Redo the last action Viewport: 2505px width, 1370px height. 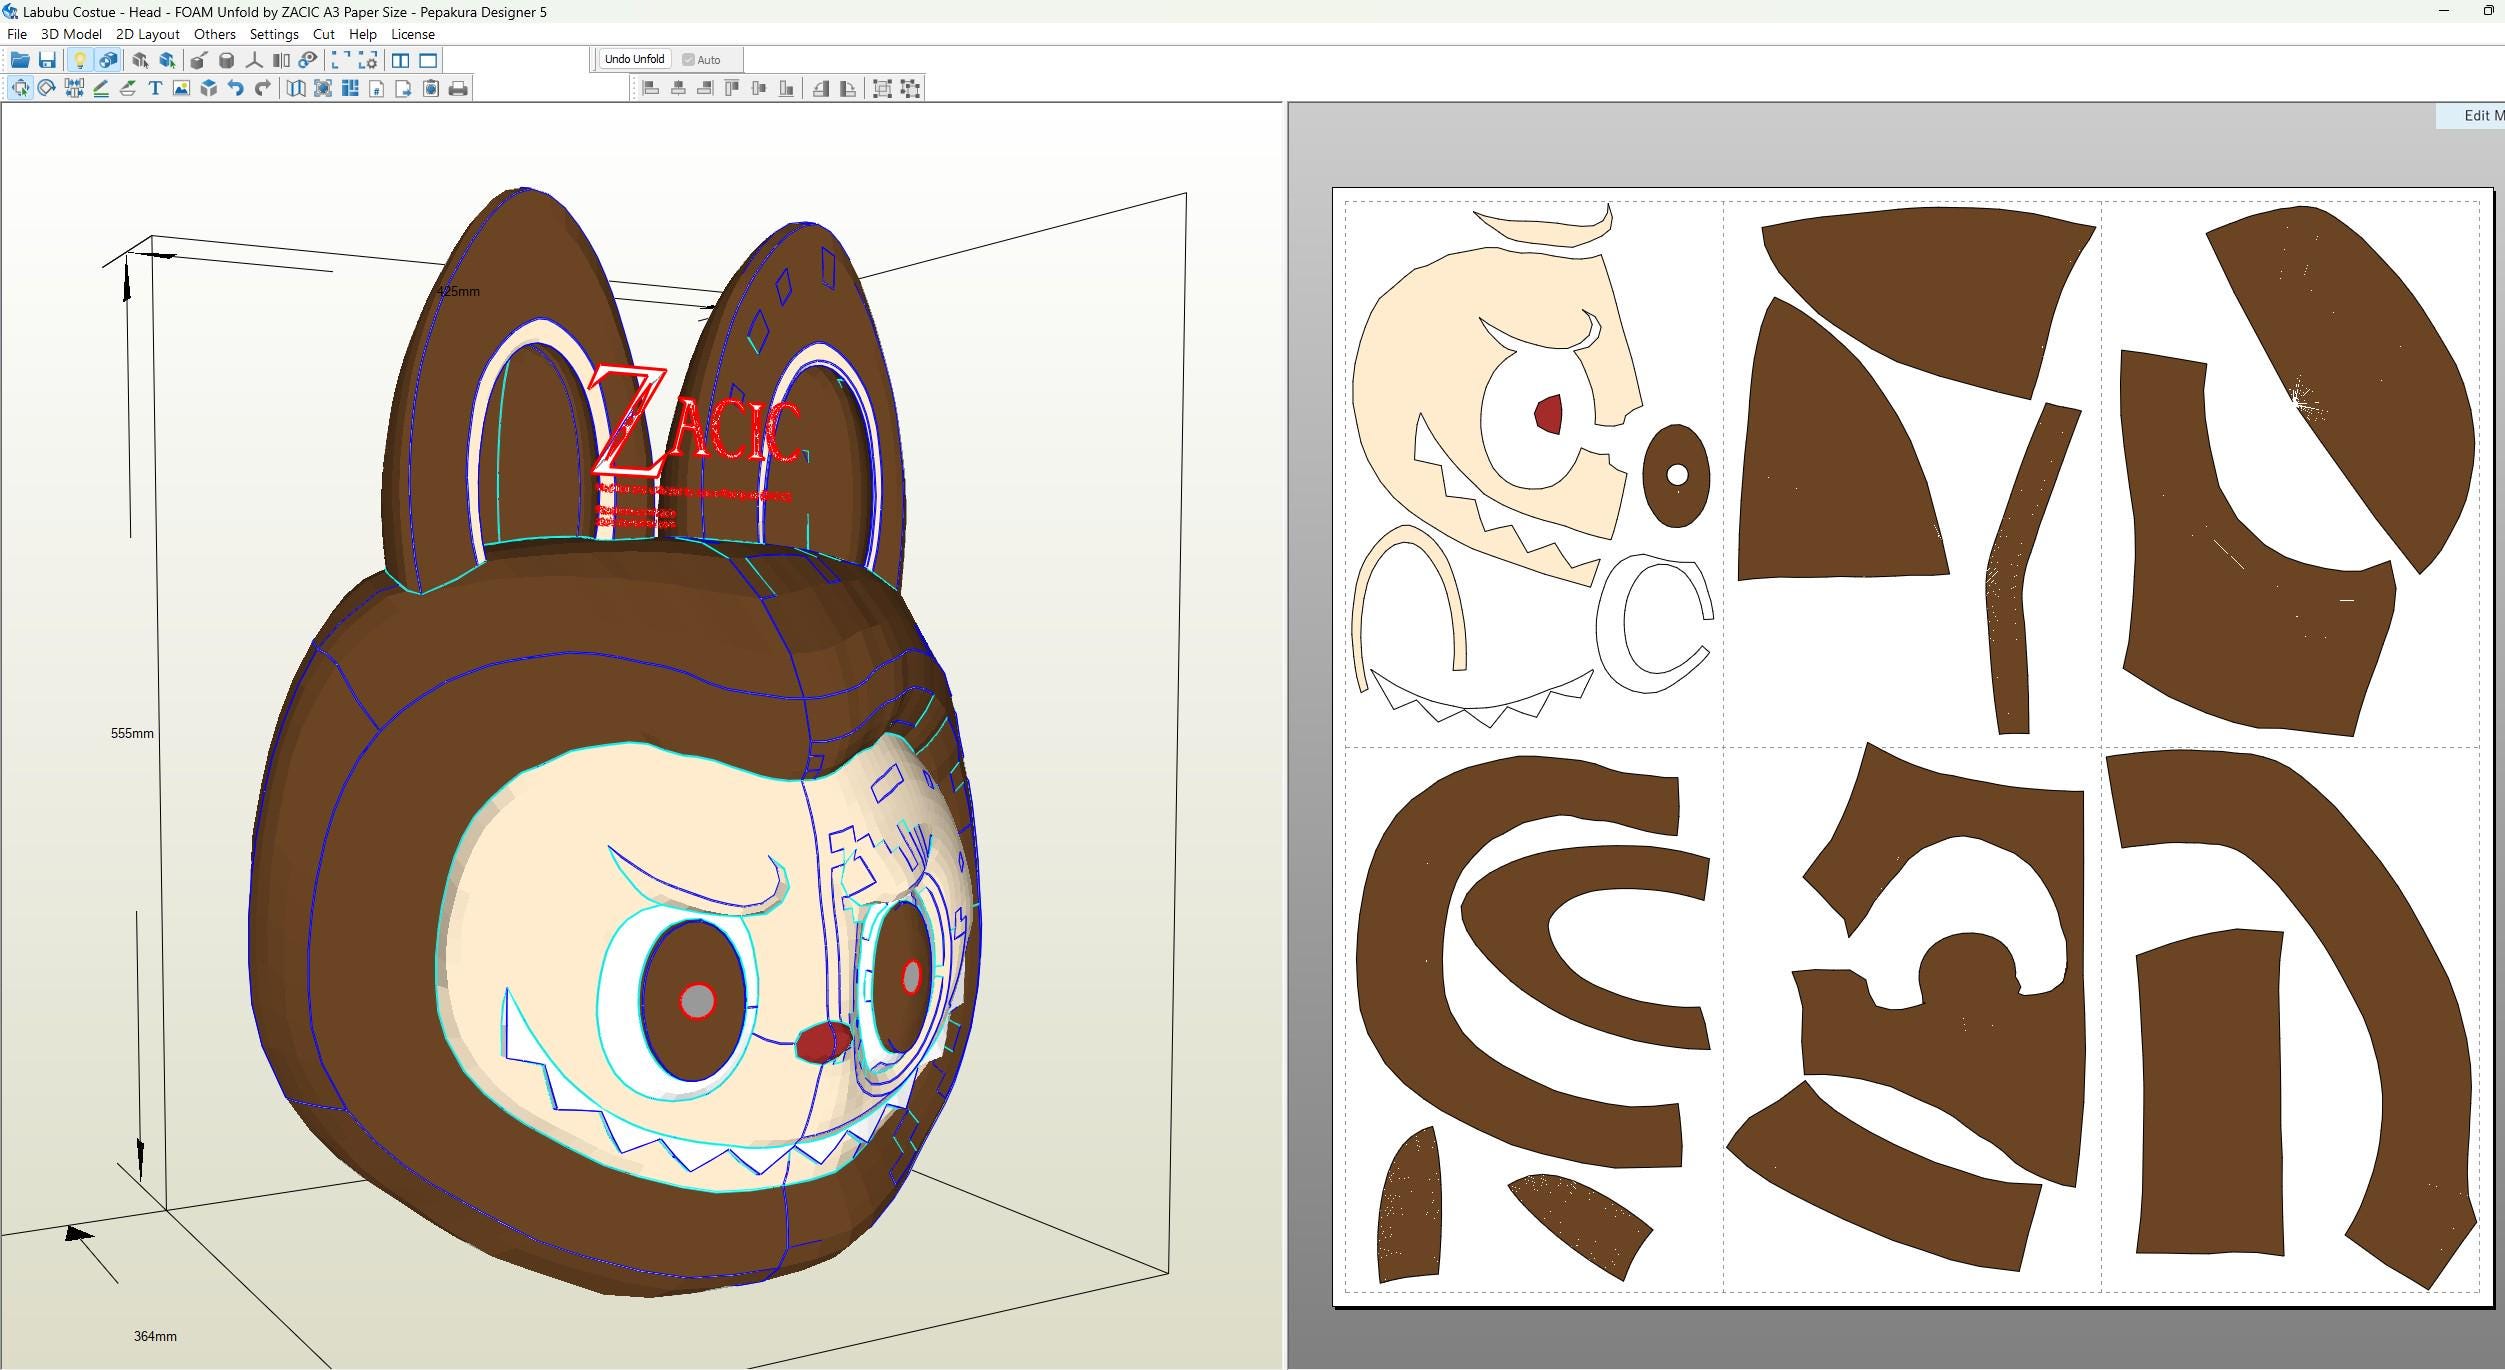click(x=263, y=88)
